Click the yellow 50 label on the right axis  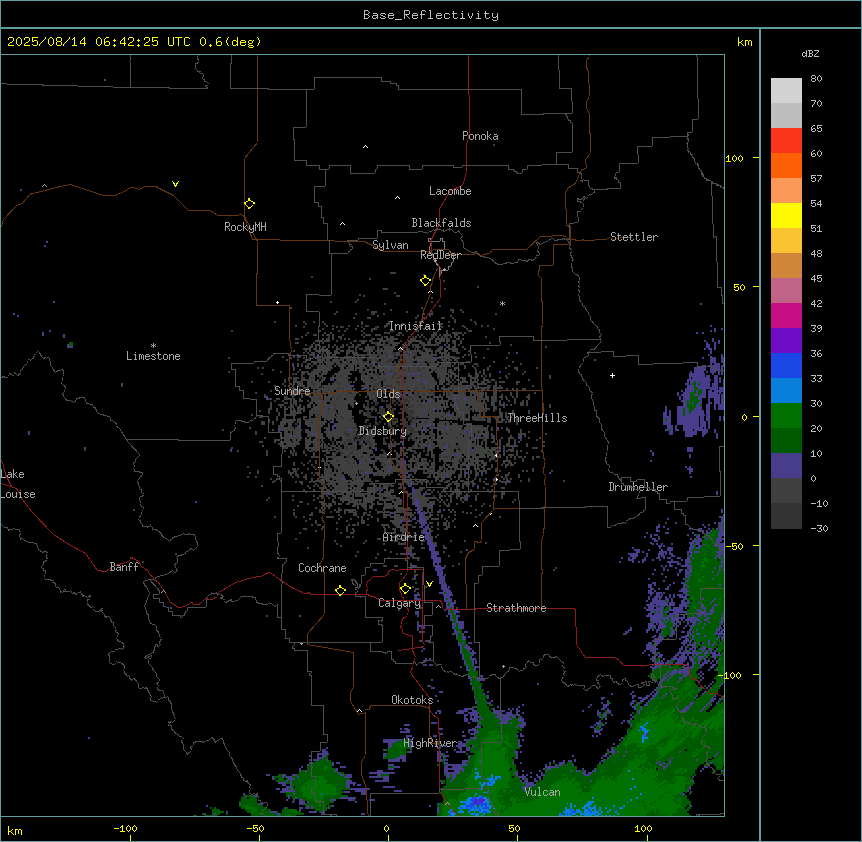(x=739, y=287)
